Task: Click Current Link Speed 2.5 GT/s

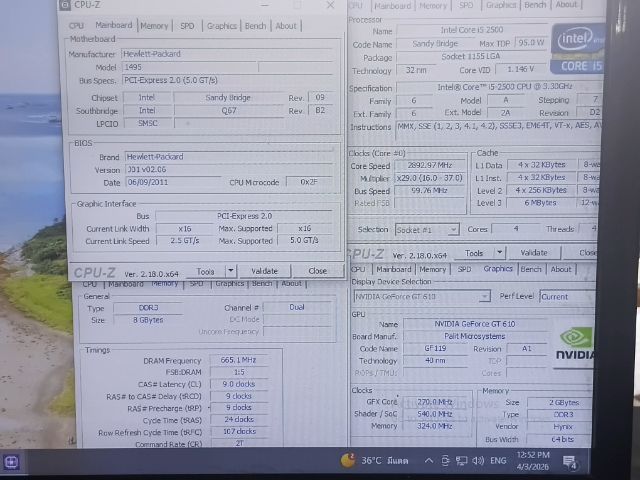Action: pos(184,241)
